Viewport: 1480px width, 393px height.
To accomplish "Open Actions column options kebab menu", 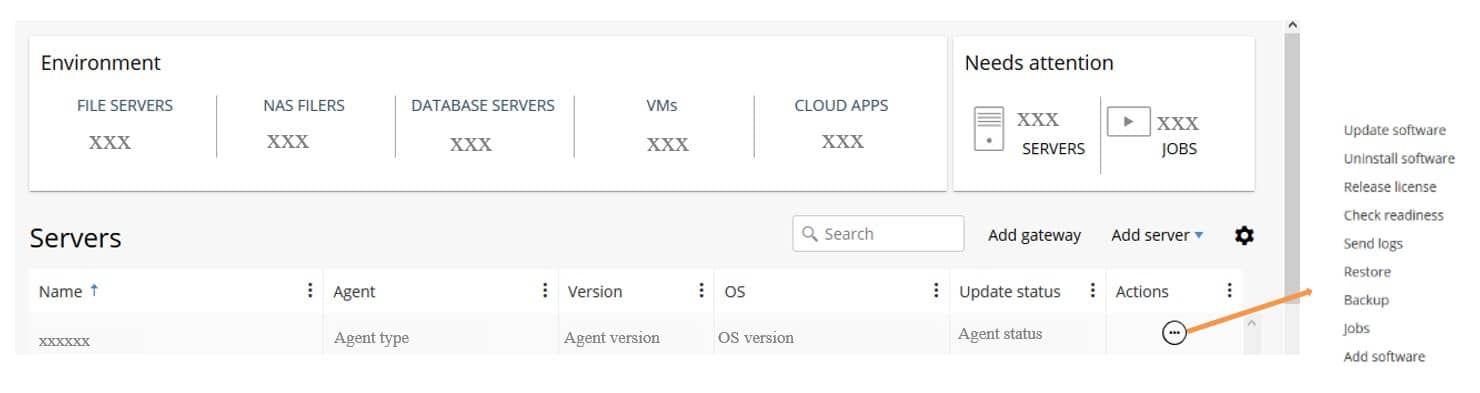I will (1229, 290).
